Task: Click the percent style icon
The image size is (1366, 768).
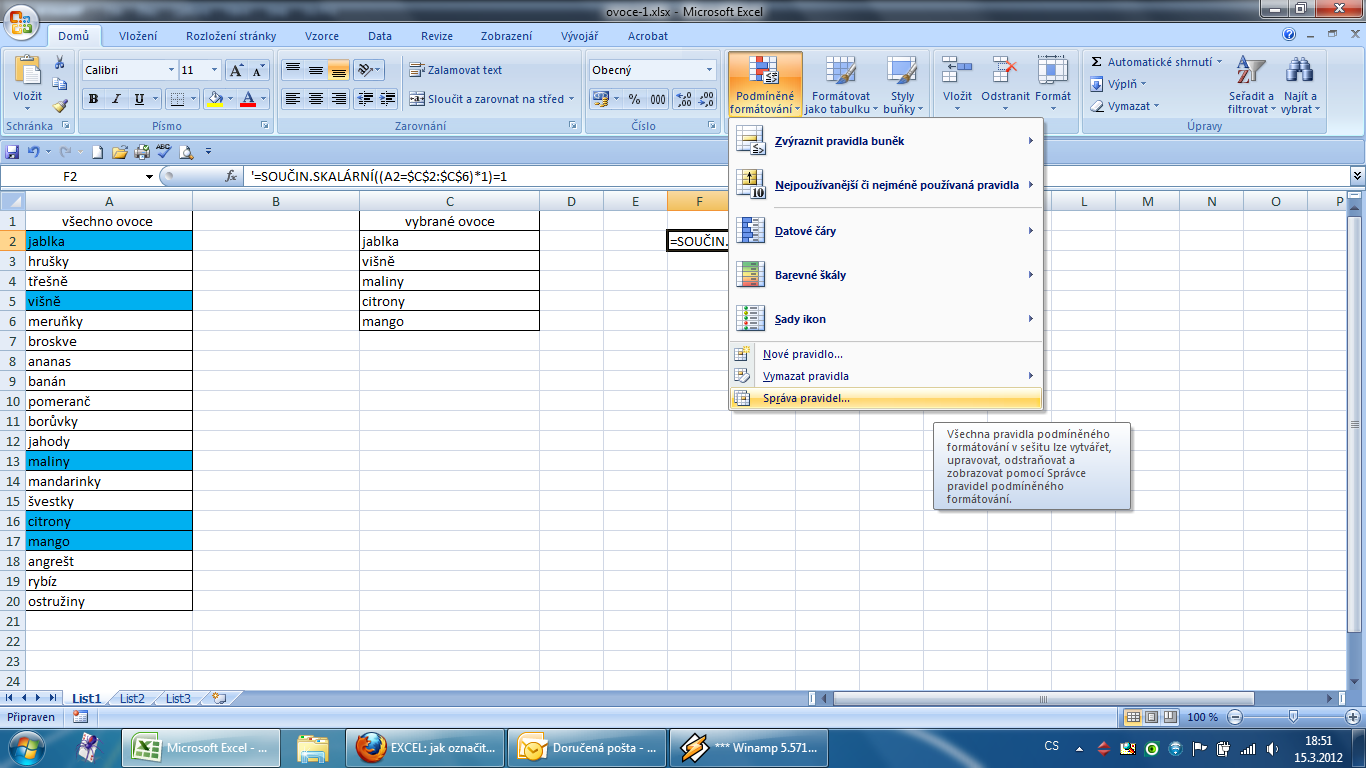Action: (634, 99)
